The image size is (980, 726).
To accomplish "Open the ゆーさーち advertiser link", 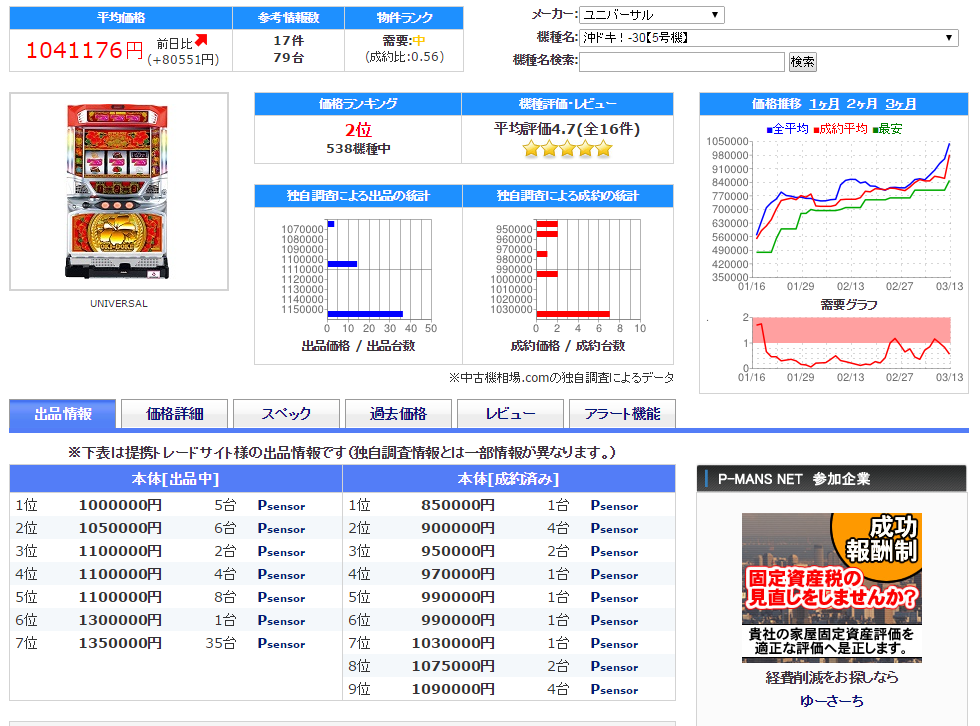I will (x=831, y=701).
